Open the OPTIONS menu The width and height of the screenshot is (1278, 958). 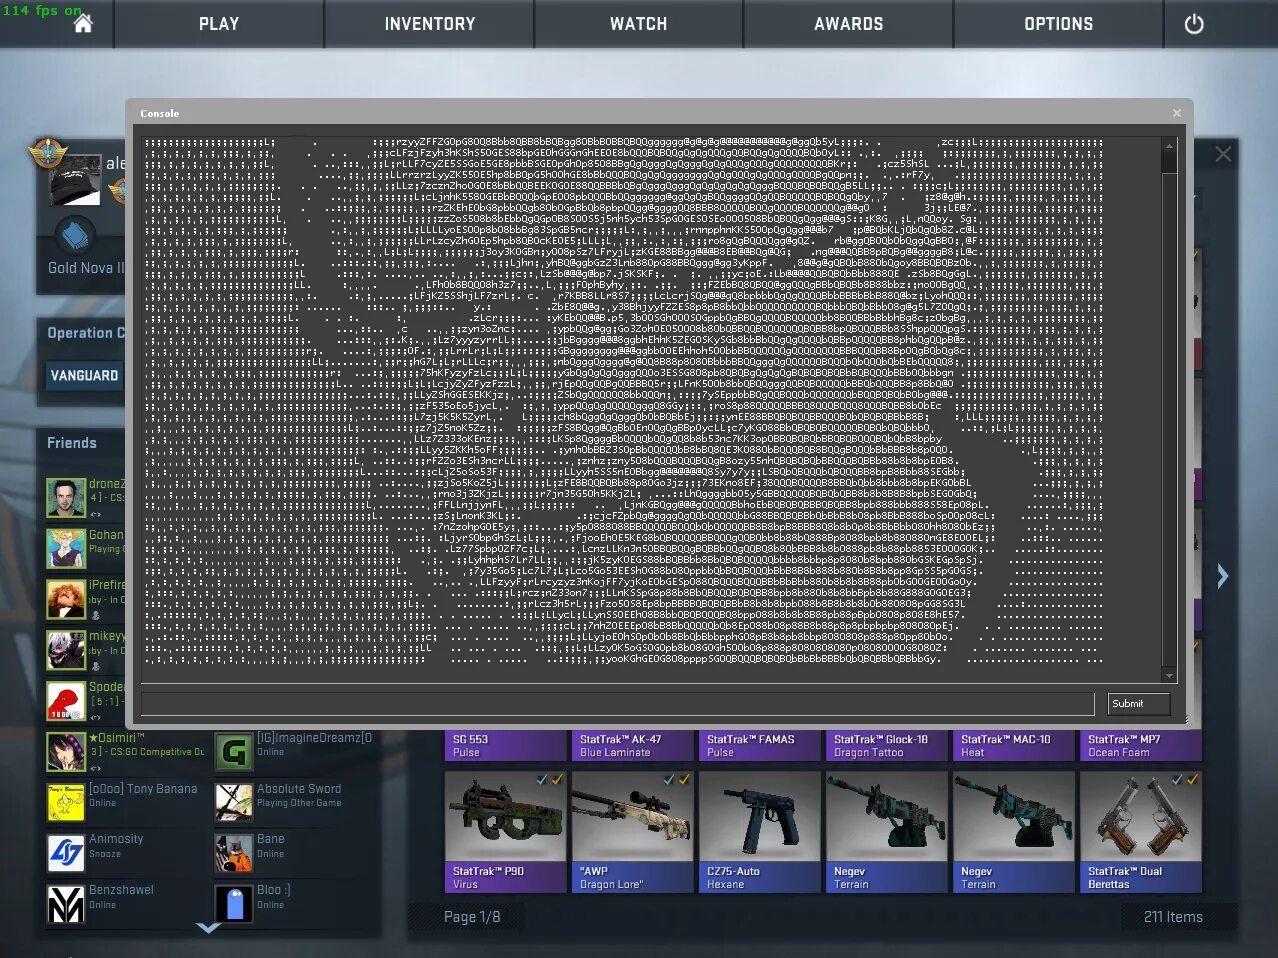(x=1059, y=24)
